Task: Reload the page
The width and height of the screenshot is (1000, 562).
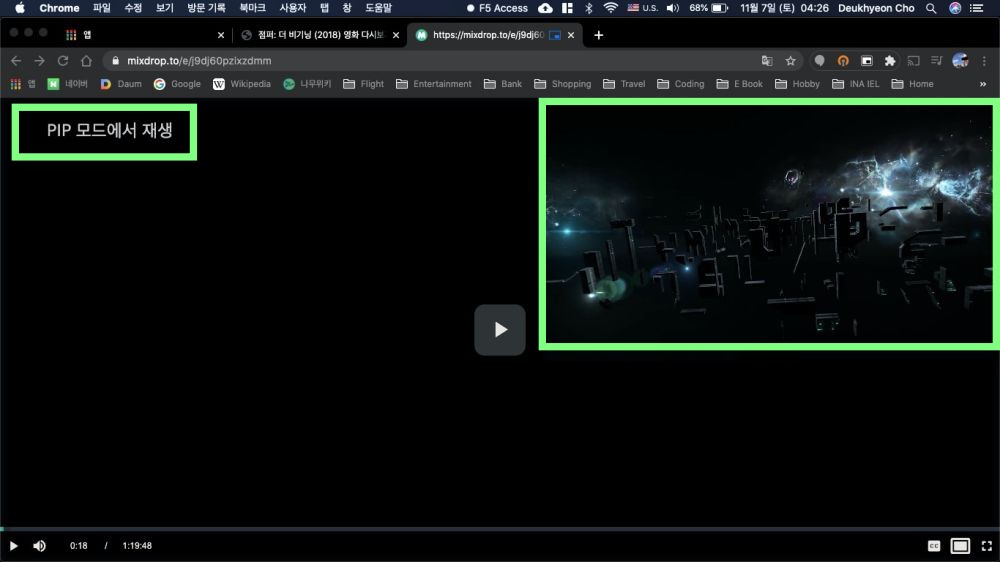Action: tap(63, 60)
